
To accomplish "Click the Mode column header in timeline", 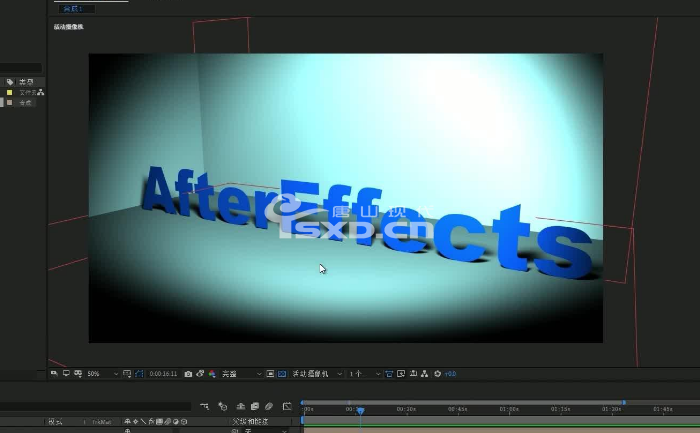I will [55, 421].
